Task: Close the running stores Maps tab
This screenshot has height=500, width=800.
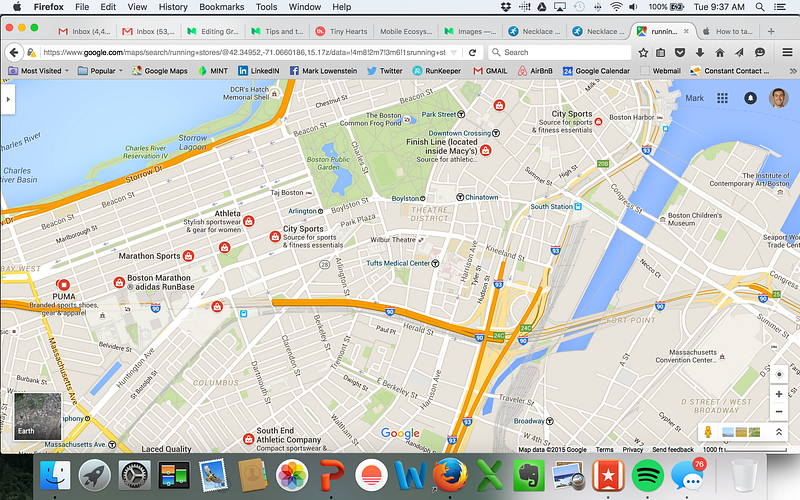Action: pyautogui.click(x=686, y=31)
